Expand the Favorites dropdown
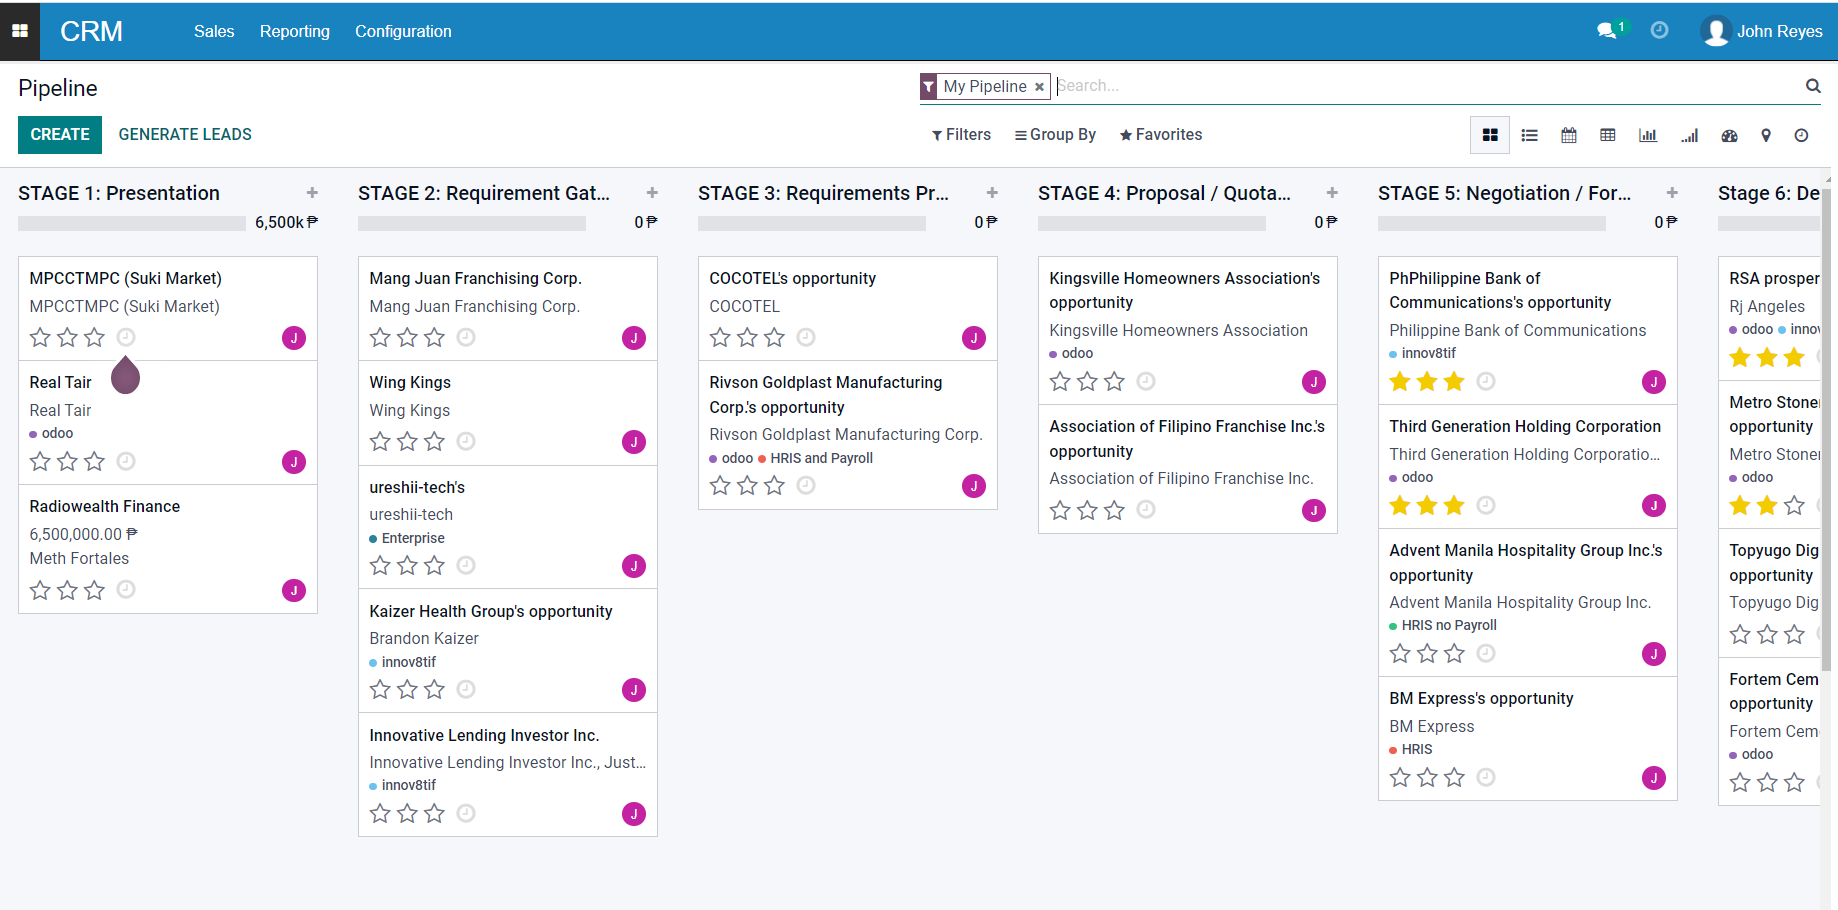Screen dimensions: 1838x910 click(1160, 135)
